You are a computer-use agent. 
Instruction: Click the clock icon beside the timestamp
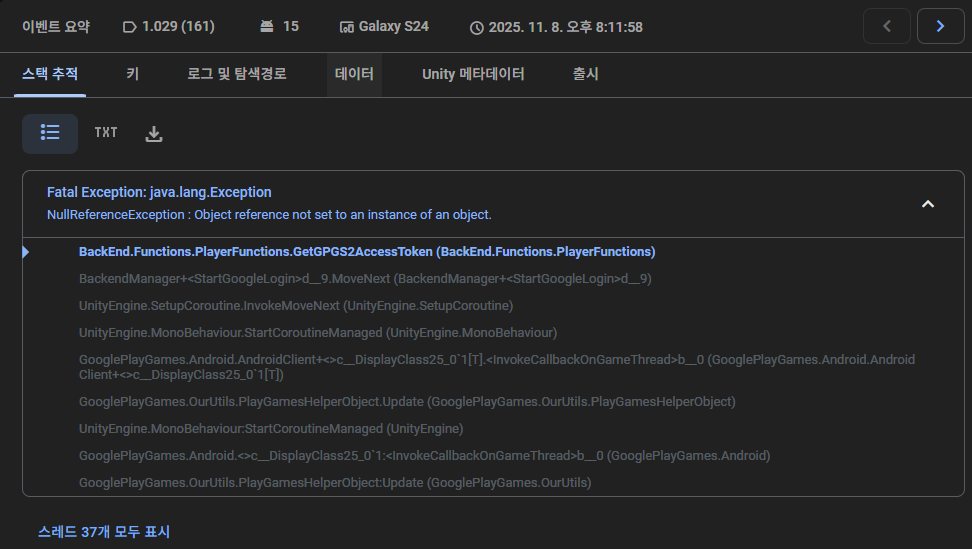(476, 28)
